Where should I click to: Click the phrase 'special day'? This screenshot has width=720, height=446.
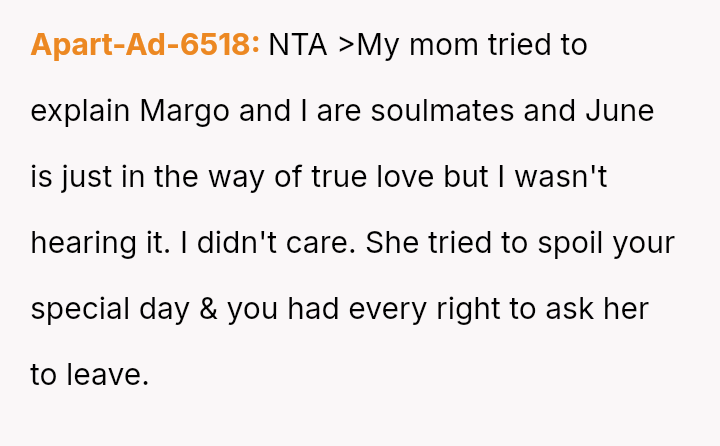coord(110,309)
